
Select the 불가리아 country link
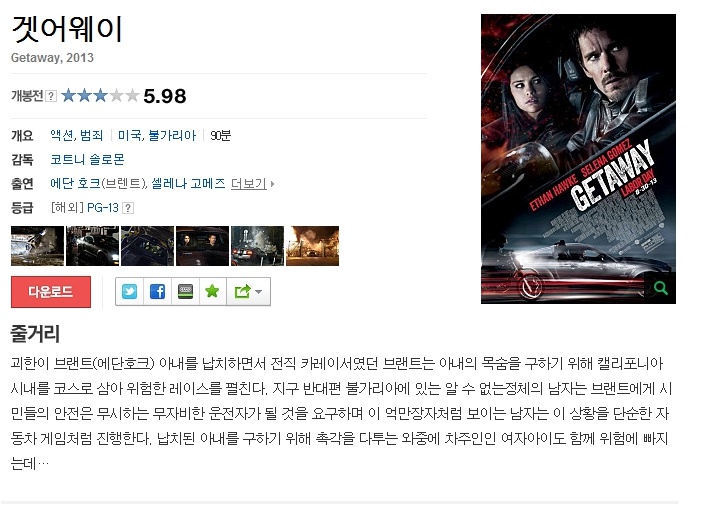[x=172, y=135]
